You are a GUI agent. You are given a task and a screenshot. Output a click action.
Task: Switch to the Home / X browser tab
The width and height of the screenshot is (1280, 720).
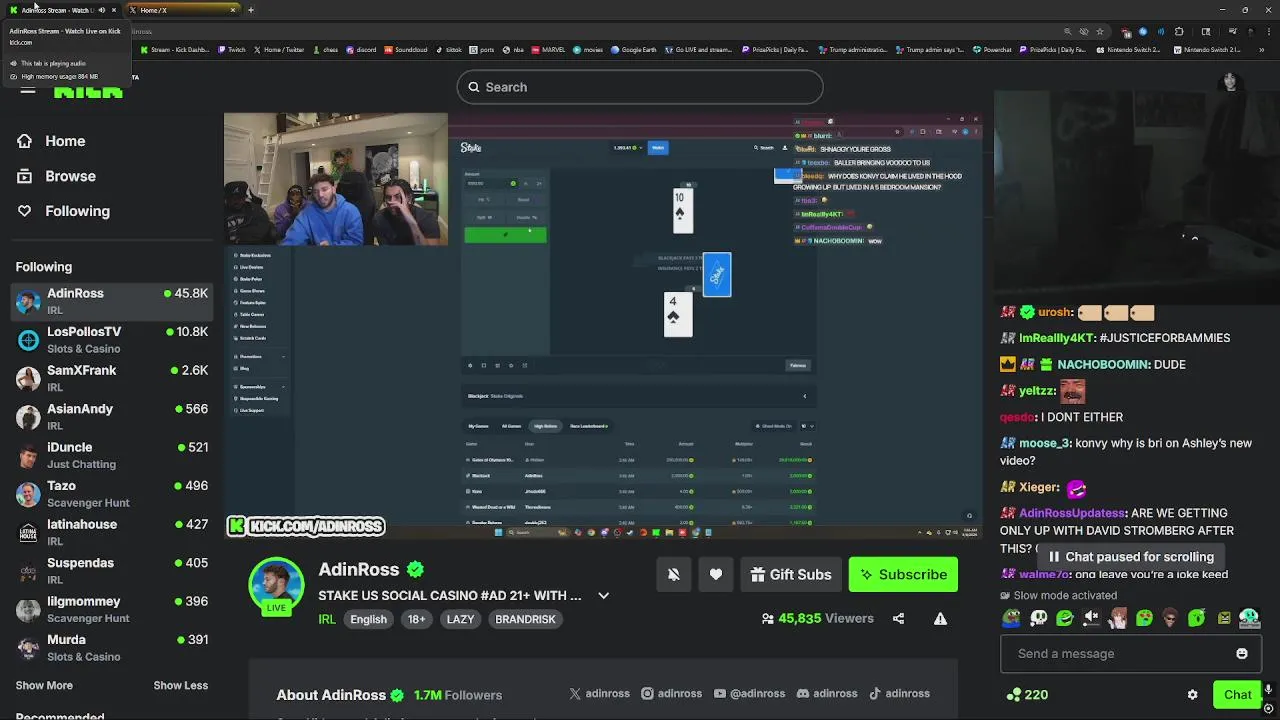coord(183,10)
